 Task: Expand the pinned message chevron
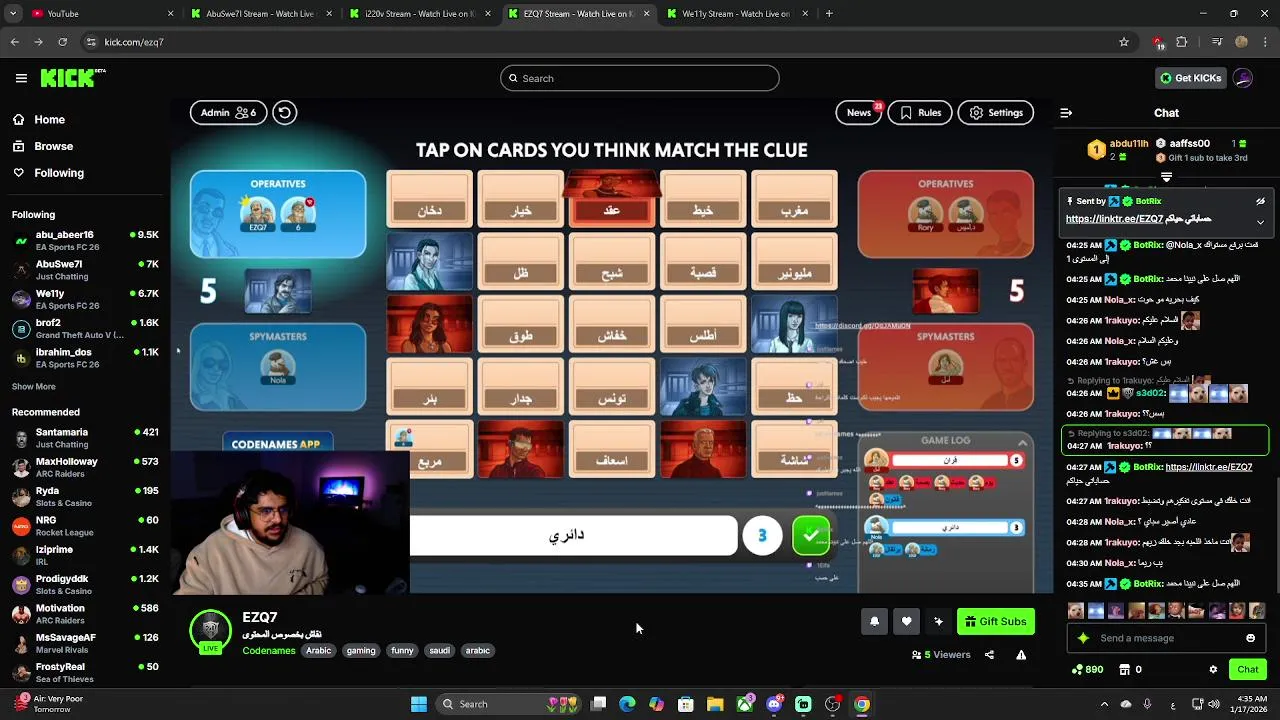(x=1260, y=222)
